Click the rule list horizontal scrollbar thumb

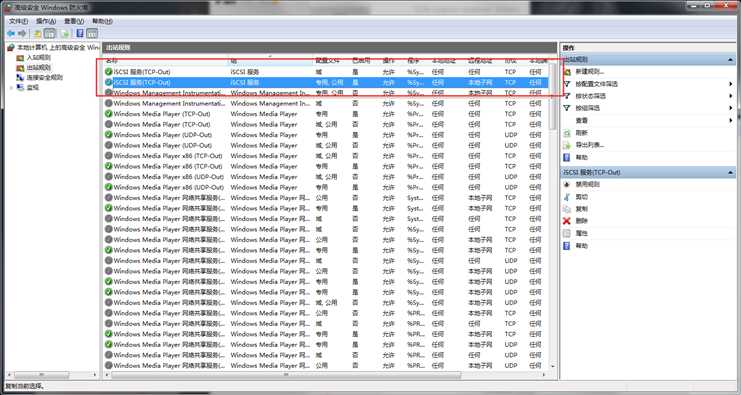tap(286, 375)
